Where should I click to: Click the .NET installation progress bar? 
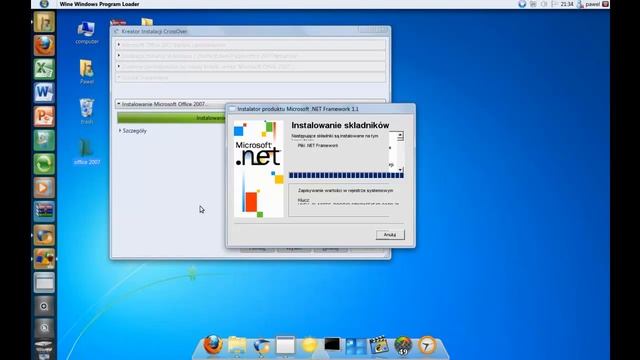[346, 176]
